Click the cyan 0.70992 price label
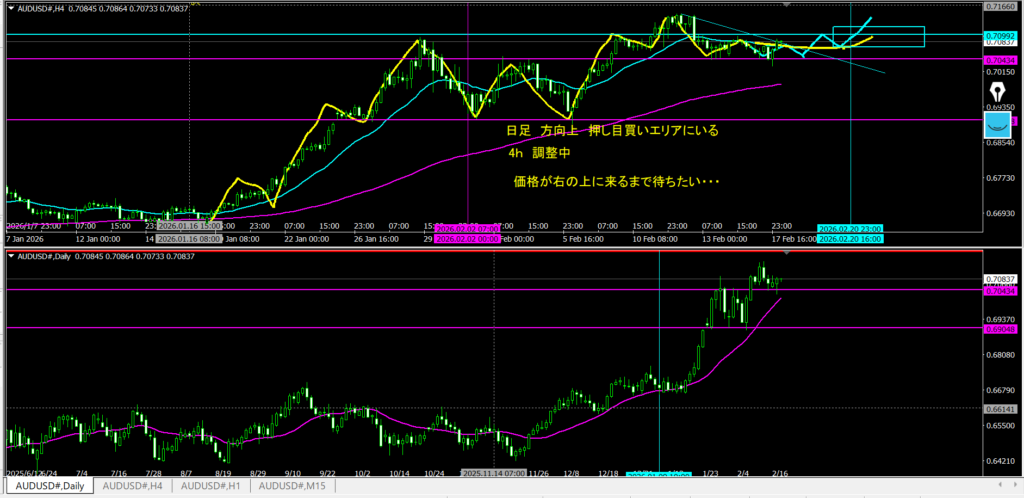 1000,34
